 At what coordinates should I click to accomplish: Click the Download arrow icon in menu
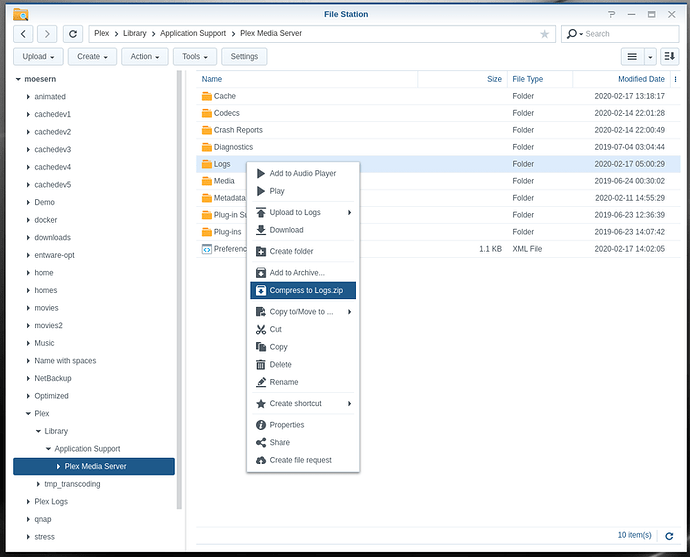[x=261, y=230]
